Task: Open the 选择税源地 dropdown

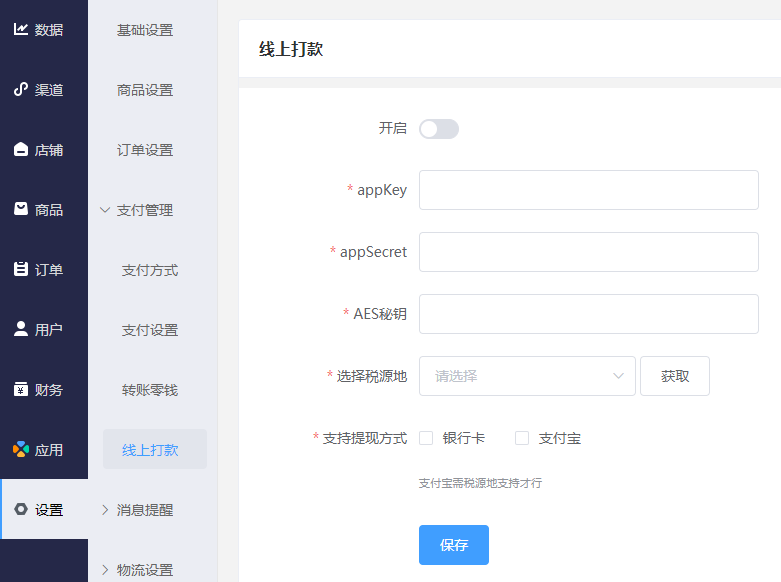Action: pos(527,376)
